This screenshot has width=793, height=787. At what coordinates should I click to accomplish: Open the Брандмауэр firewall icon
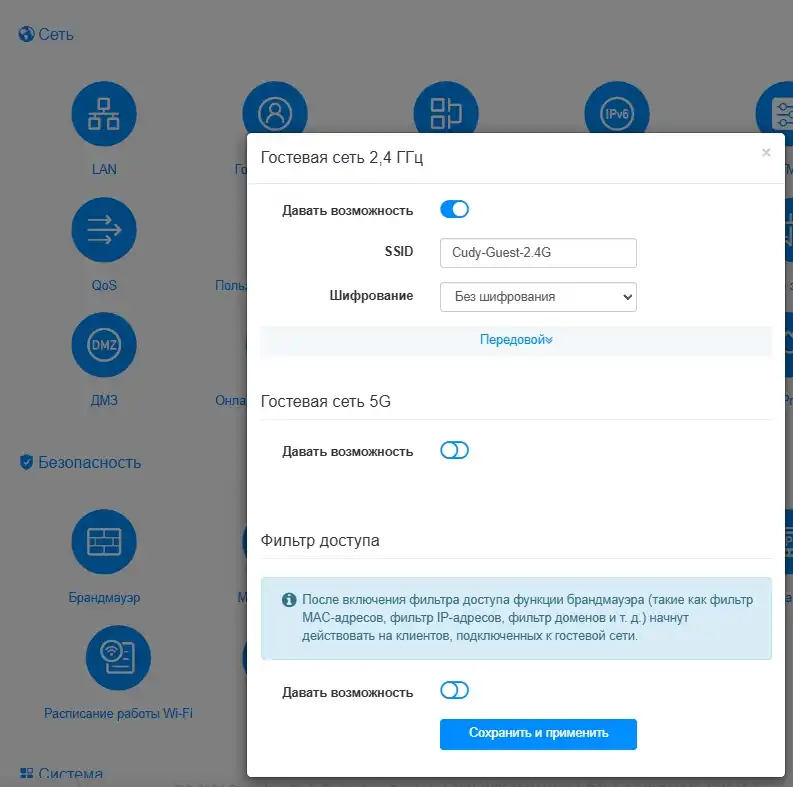(104, 542)
